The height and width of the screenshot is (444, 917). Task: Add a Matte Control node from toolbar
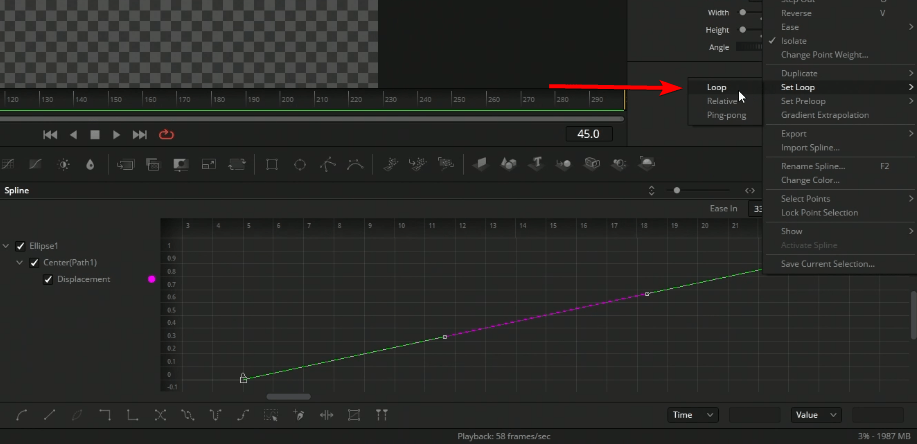[x=181, y=165]
